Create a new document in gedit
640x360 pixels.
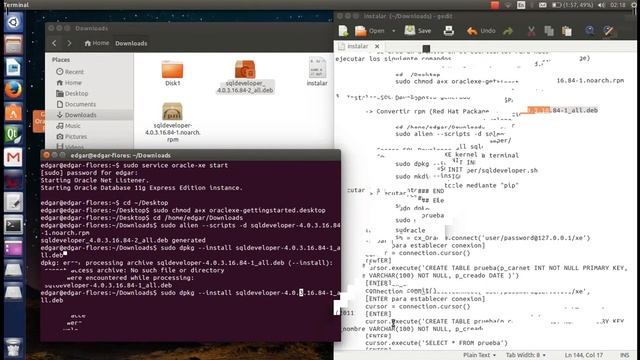point(343,31)
